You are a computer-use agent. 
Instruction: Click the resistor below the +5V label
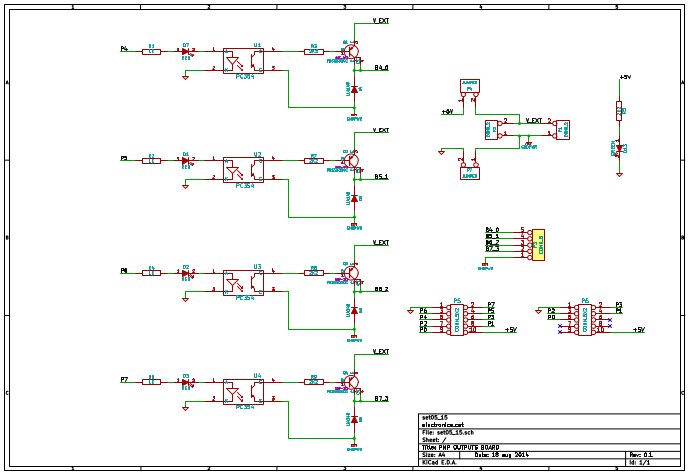point(619,111)
